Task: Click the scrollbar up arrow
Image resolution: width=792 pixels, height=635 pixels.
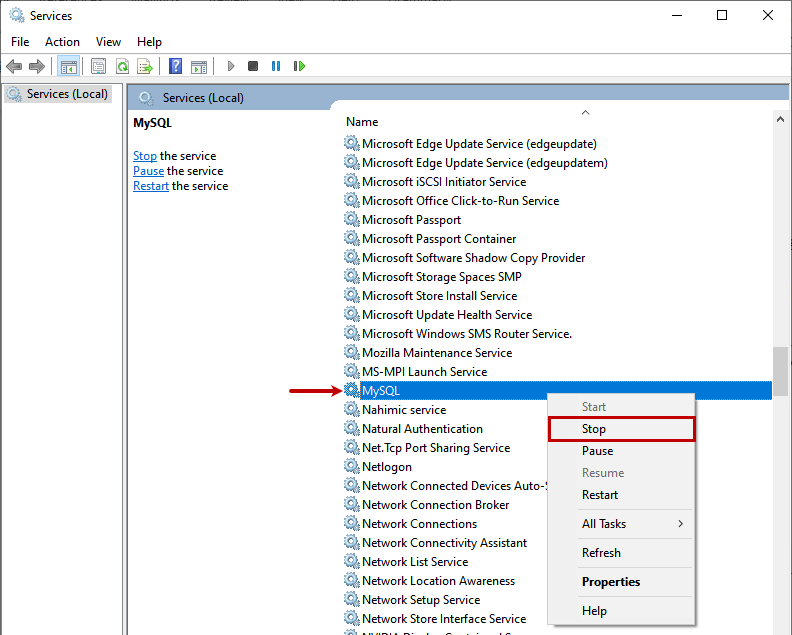Action: (x=780, y=119)
